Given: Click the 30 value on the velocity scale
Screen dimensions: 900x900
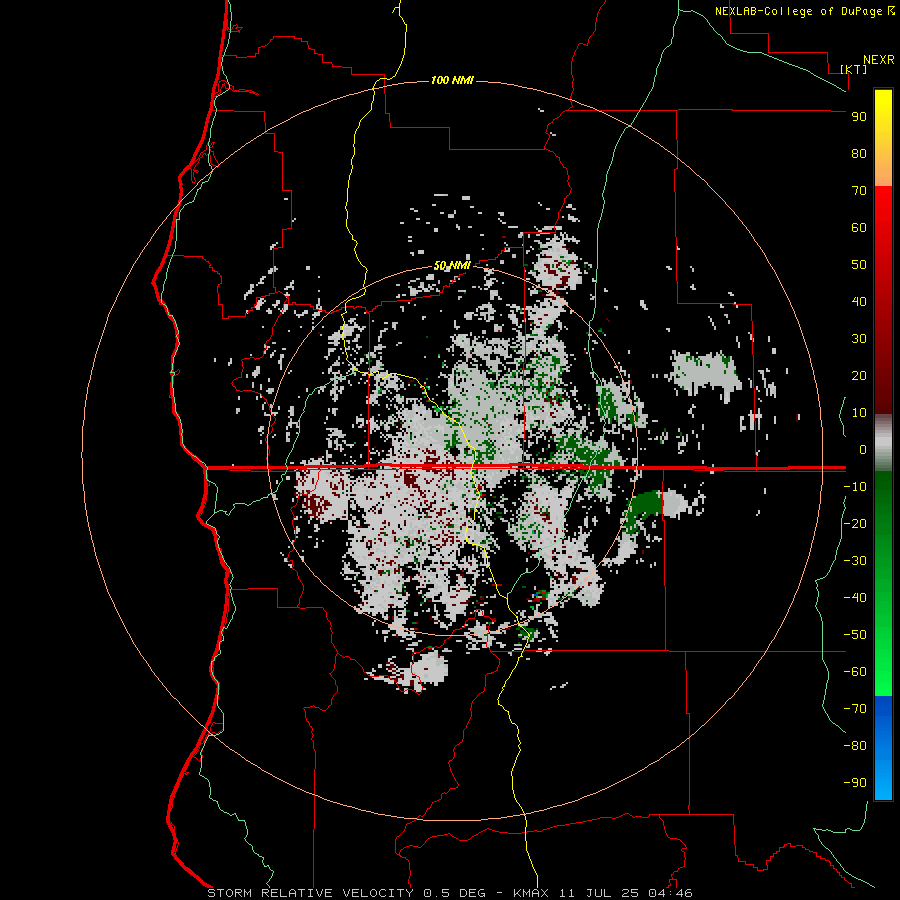Looking at the screenshot, I should (x=859, y=339).
